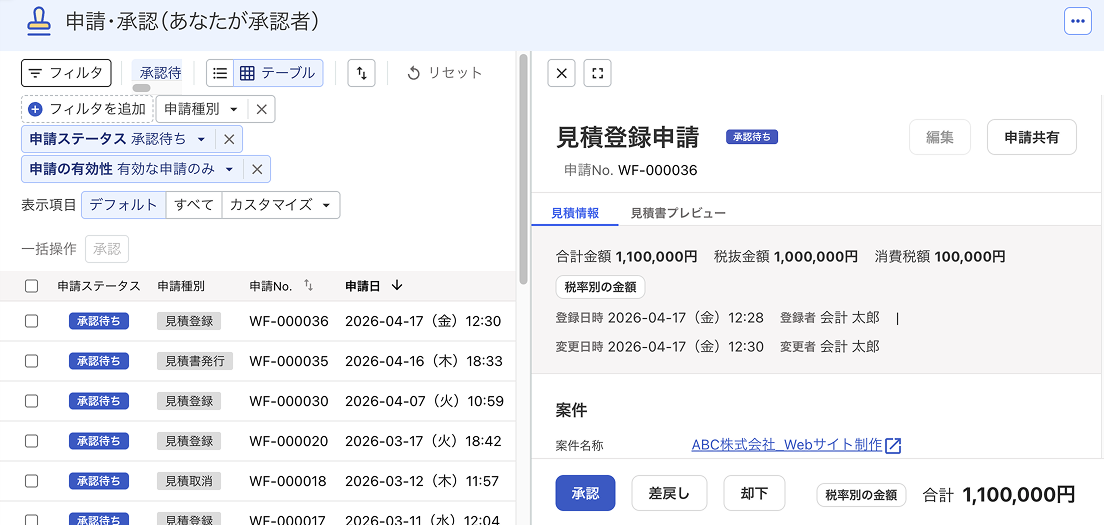
Task: Click the 申請ステータス column header
Action: pyautogui.click(x=99, y=286)
